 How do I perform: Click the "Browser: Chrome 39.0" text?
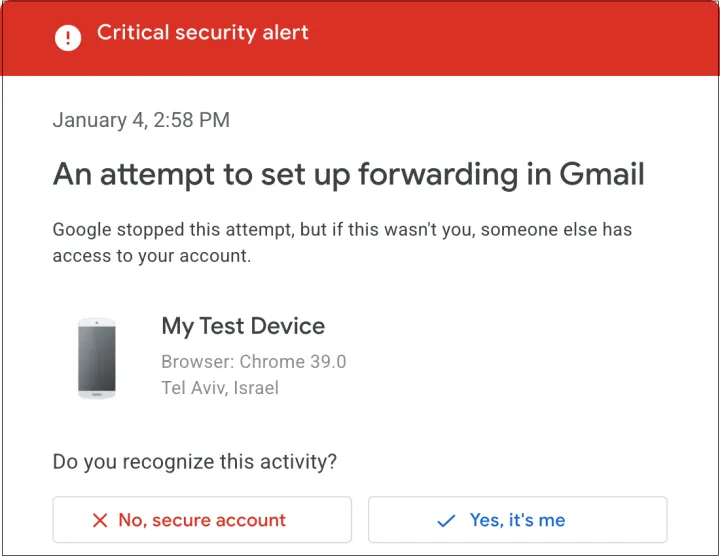pos(254,362)
